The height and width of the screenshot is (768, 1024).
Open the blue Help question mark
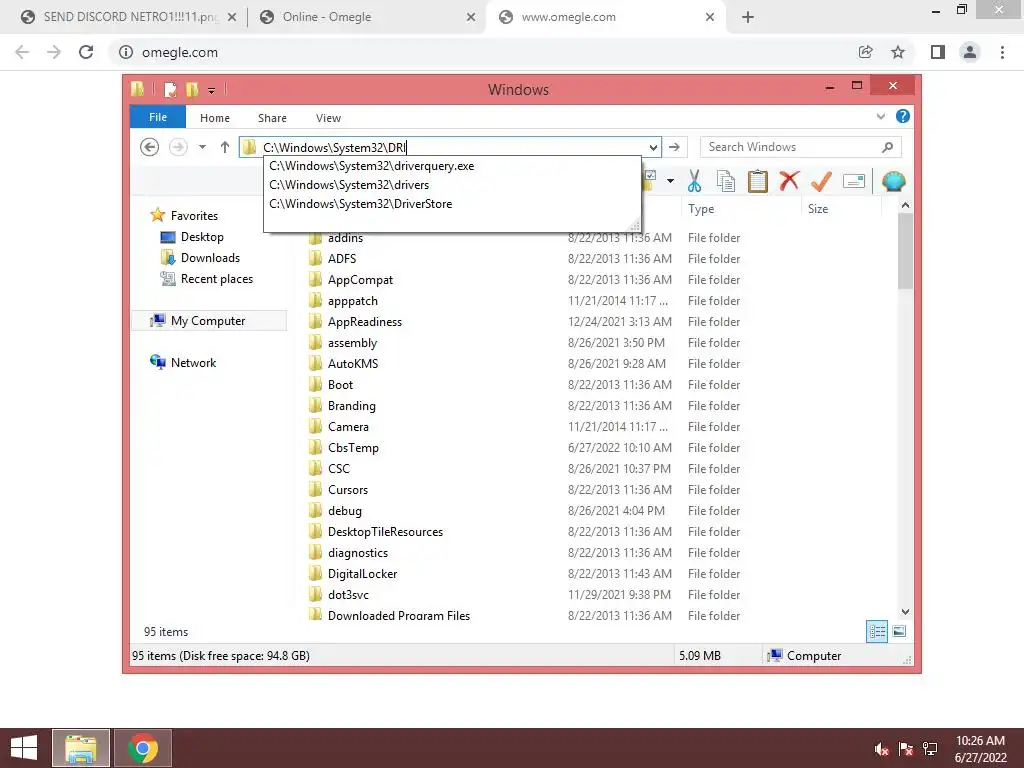point(903,116)
